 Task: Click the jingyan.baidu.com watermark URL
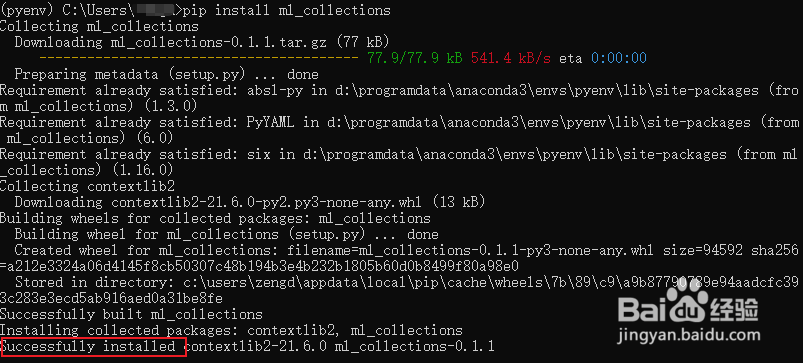pos(690,337)
